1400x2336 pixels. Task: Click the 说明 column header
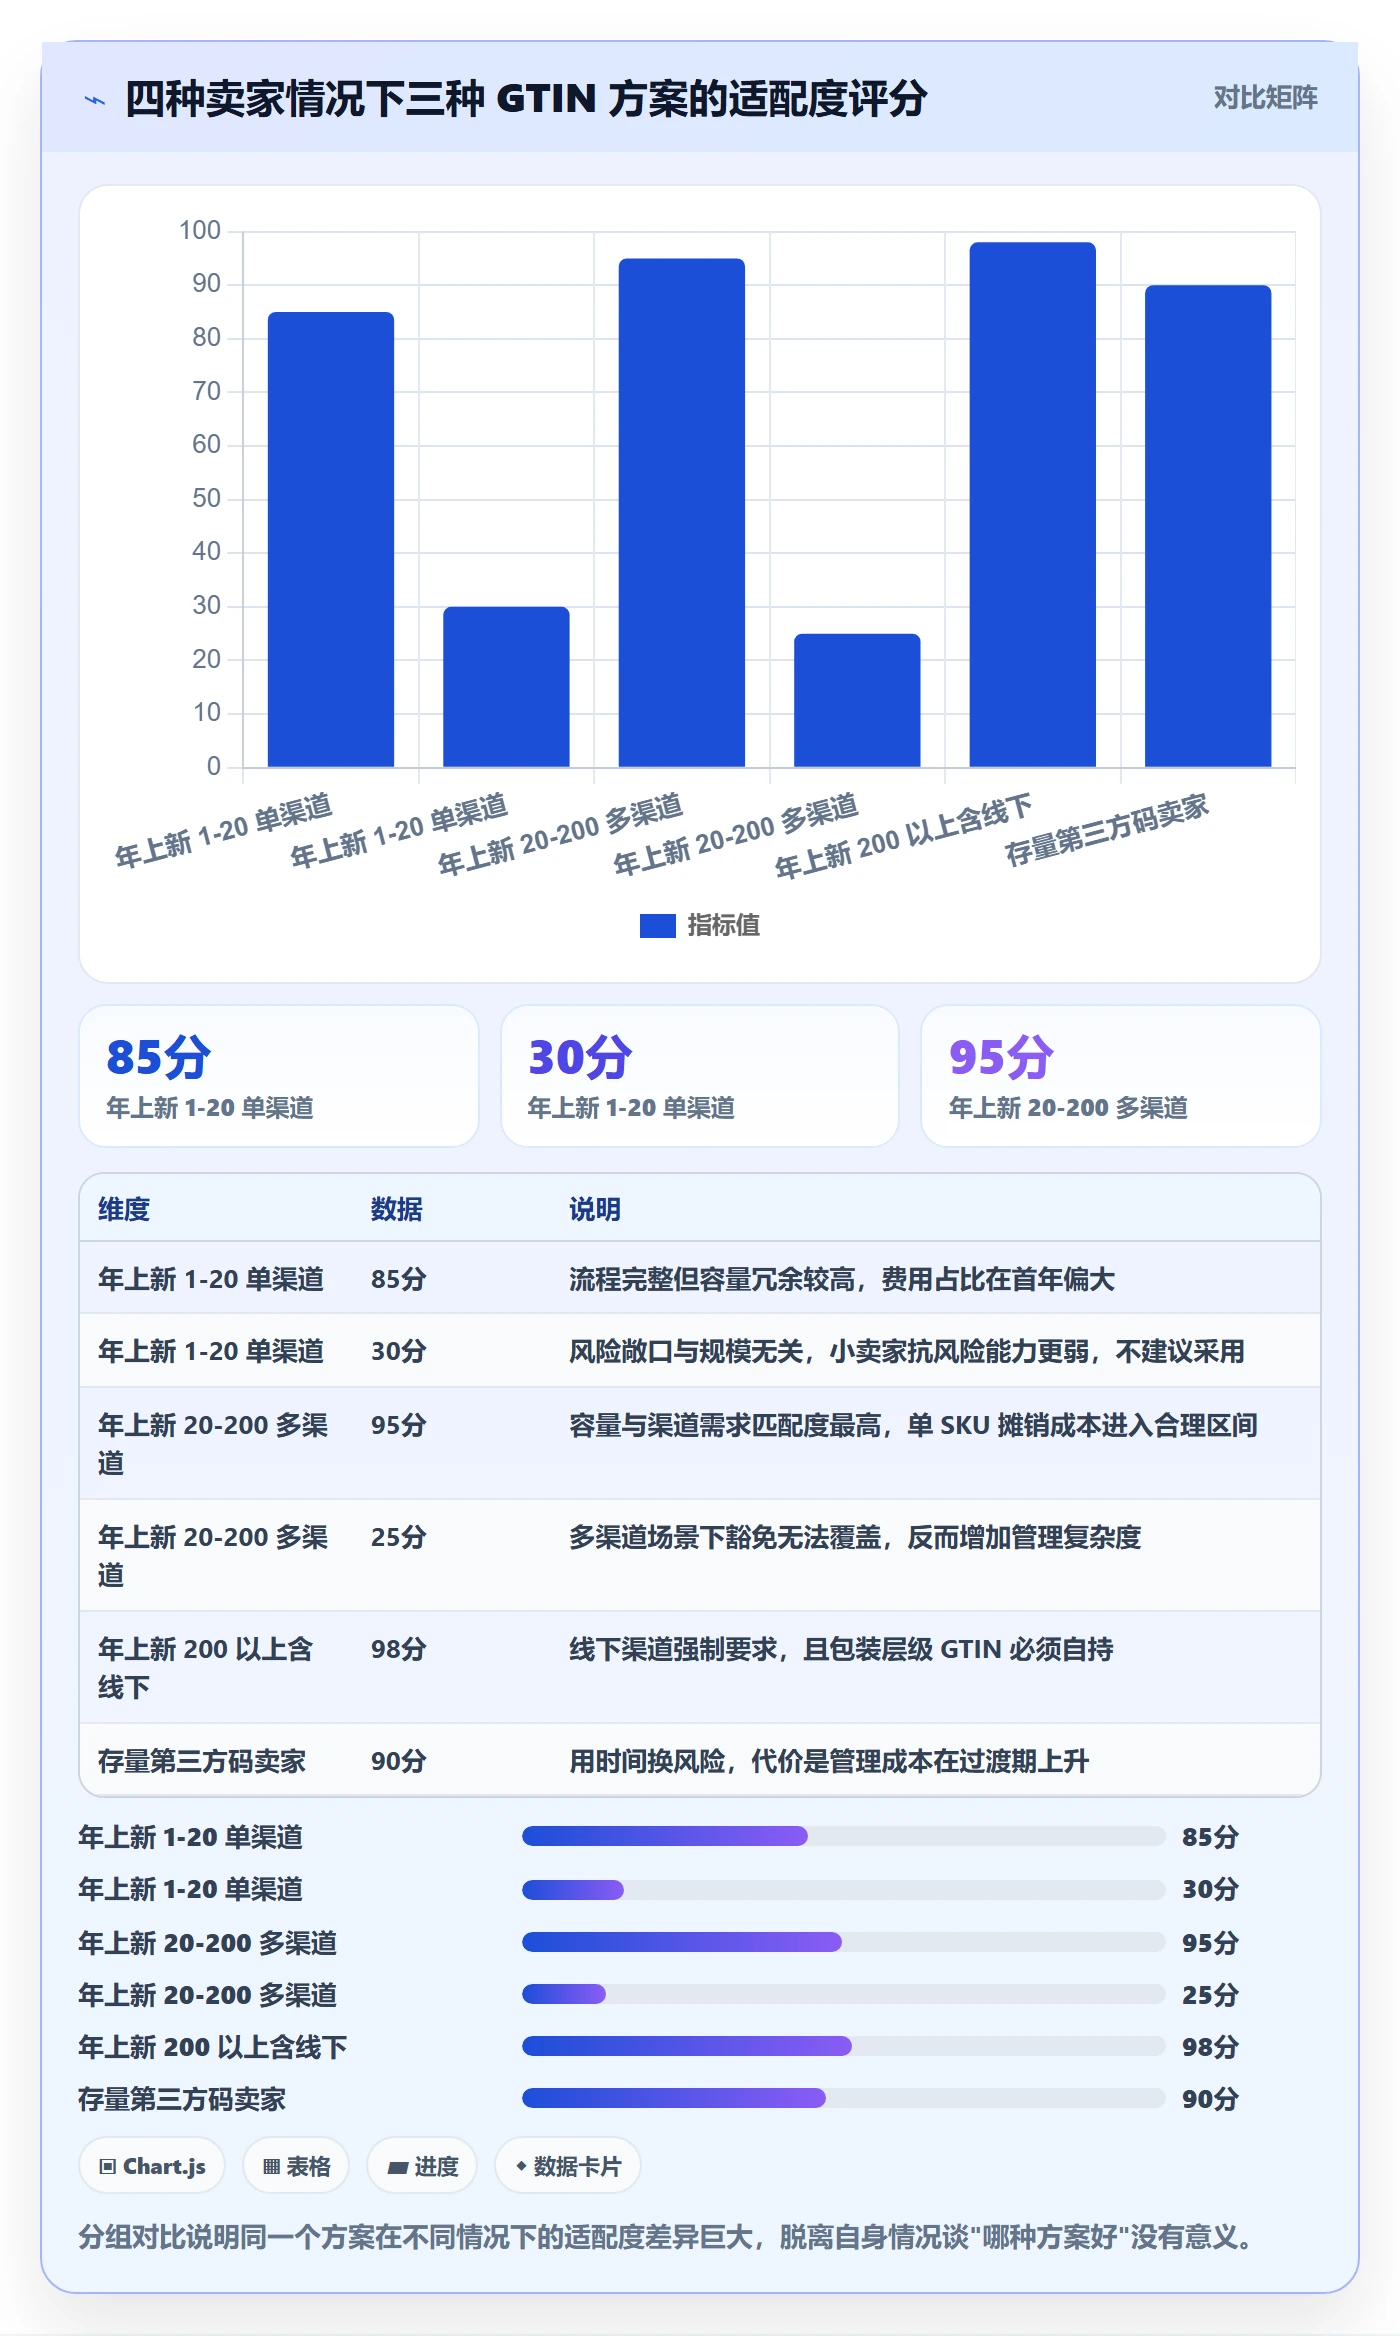click(595, 1209)
